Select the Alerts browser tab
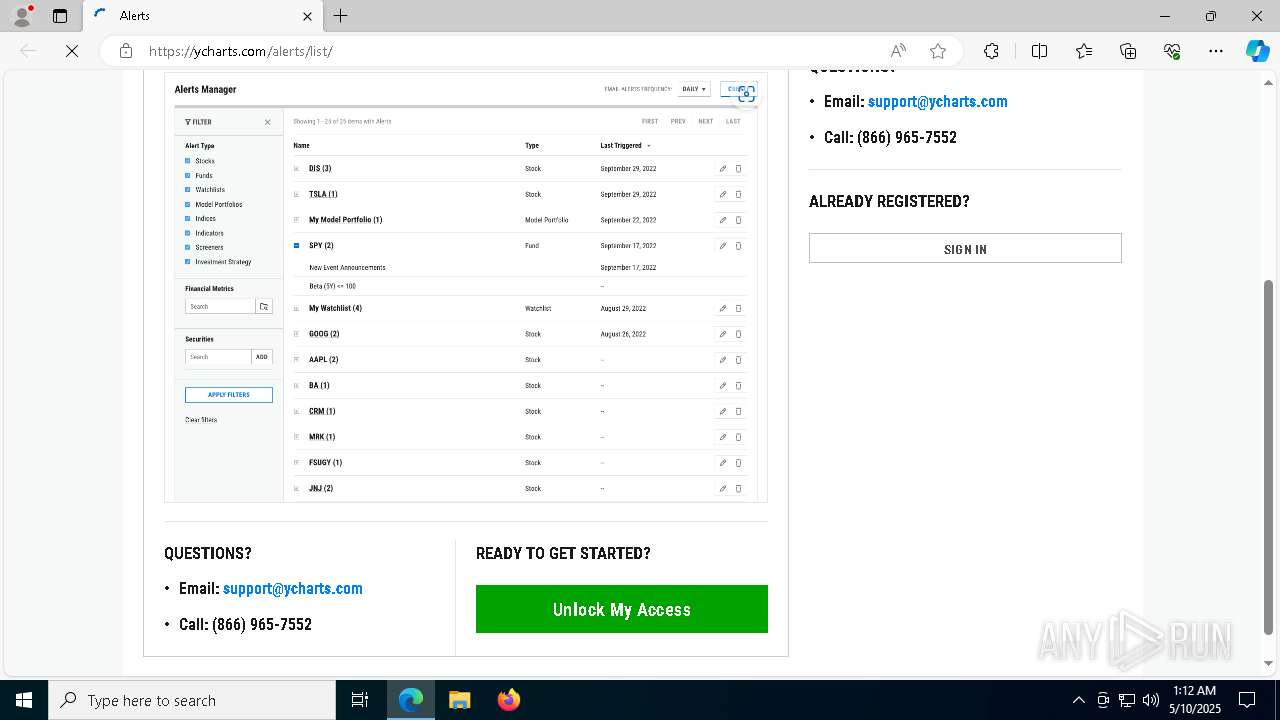Viewport: 1280px width, 720px height. [x=200, y=16]
